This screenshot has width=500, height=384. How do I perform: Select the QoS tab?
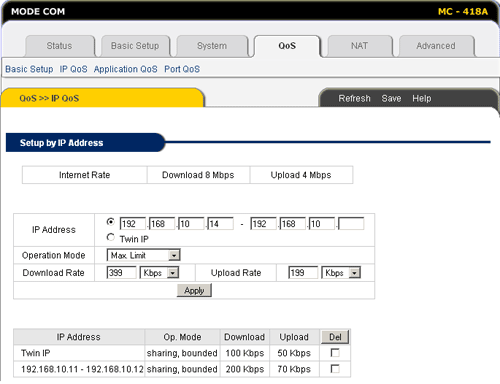(x=287, y=46)
